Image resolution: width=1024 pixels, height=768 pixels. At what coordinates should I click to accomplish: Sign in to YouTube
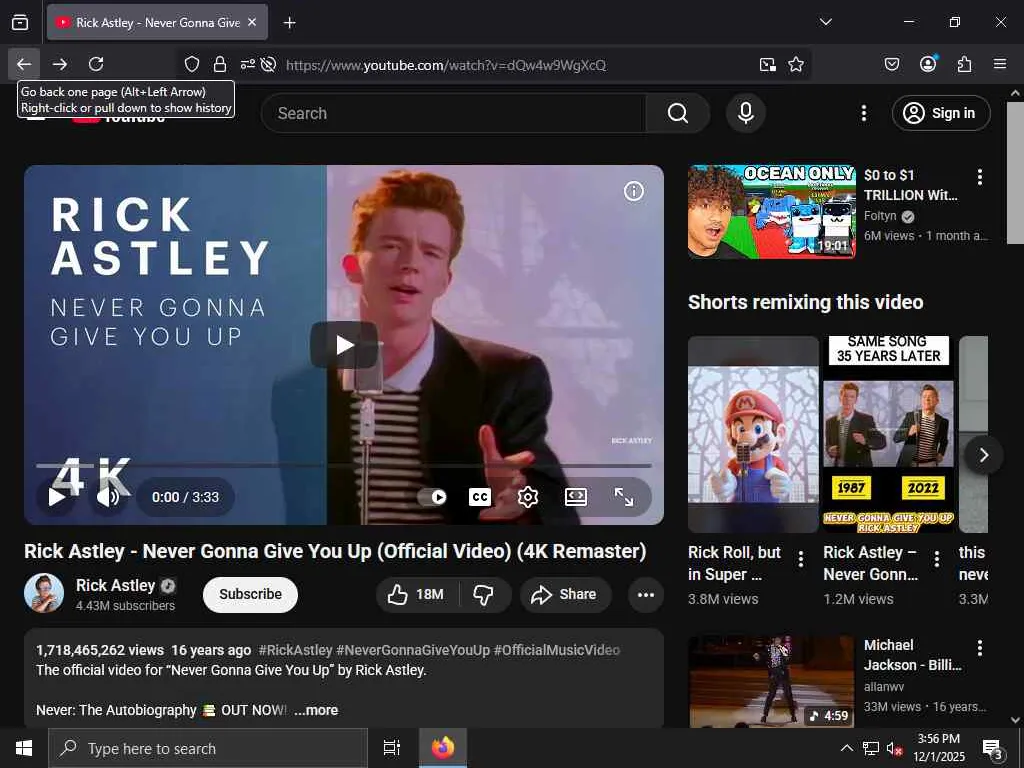click(x=940, y=113)
